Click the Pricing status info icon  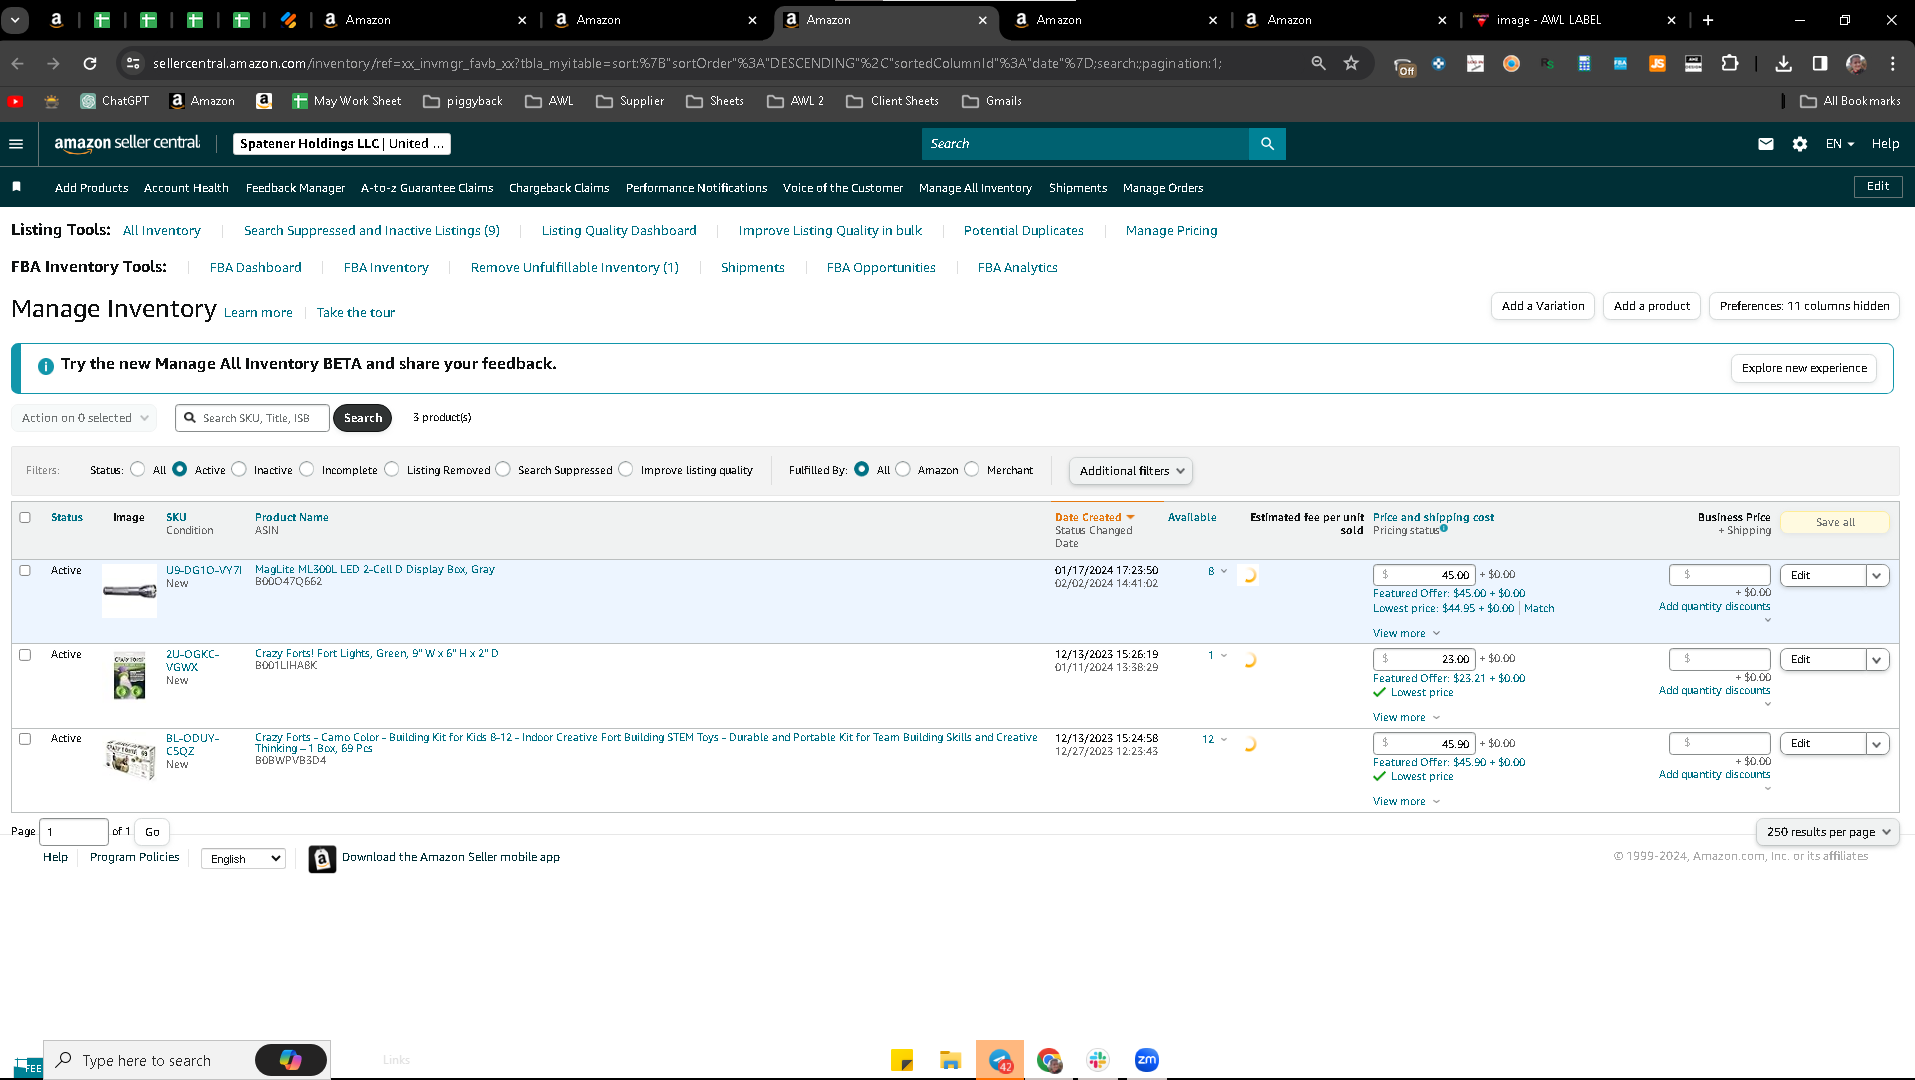[1444, 528]
